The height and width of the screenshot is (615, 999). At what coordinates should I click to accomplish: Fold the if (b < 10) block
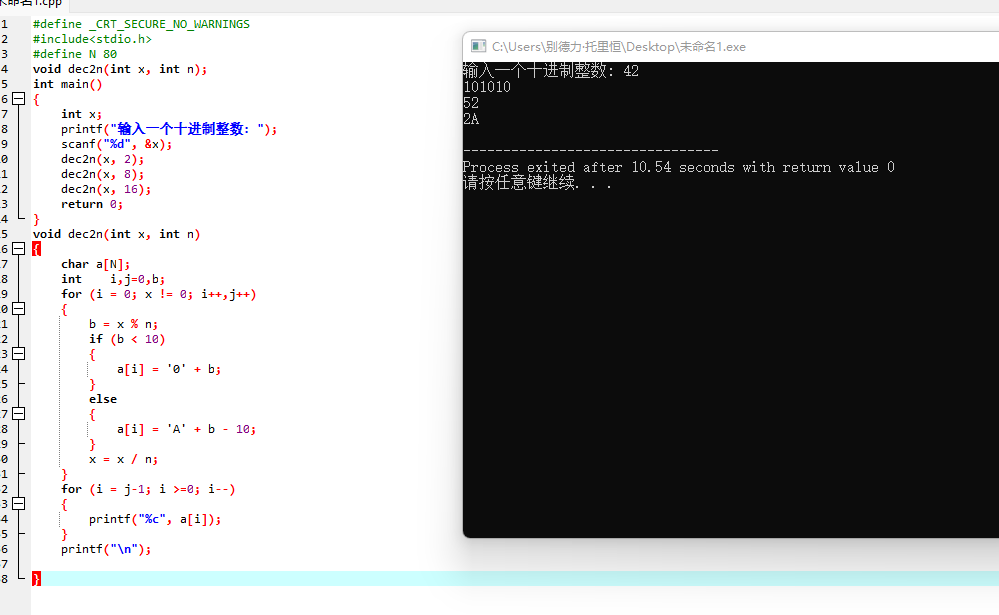tap(19, 354)
